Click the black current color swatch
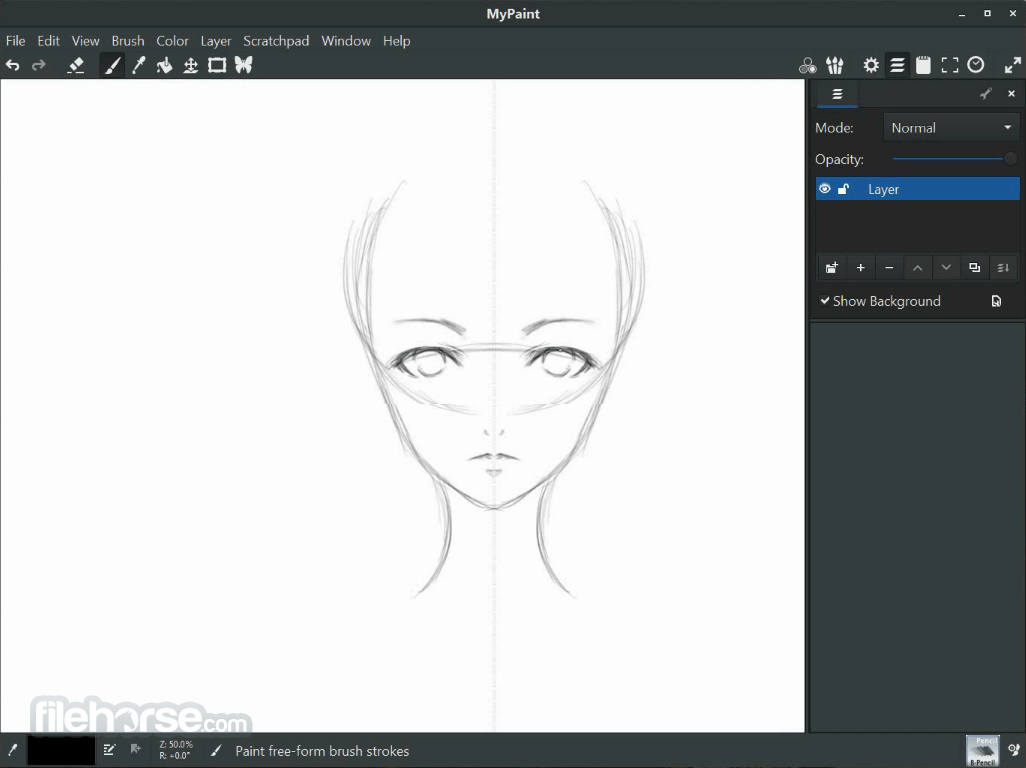Viewport: 1026px width, 768px height. pos(61,750)
